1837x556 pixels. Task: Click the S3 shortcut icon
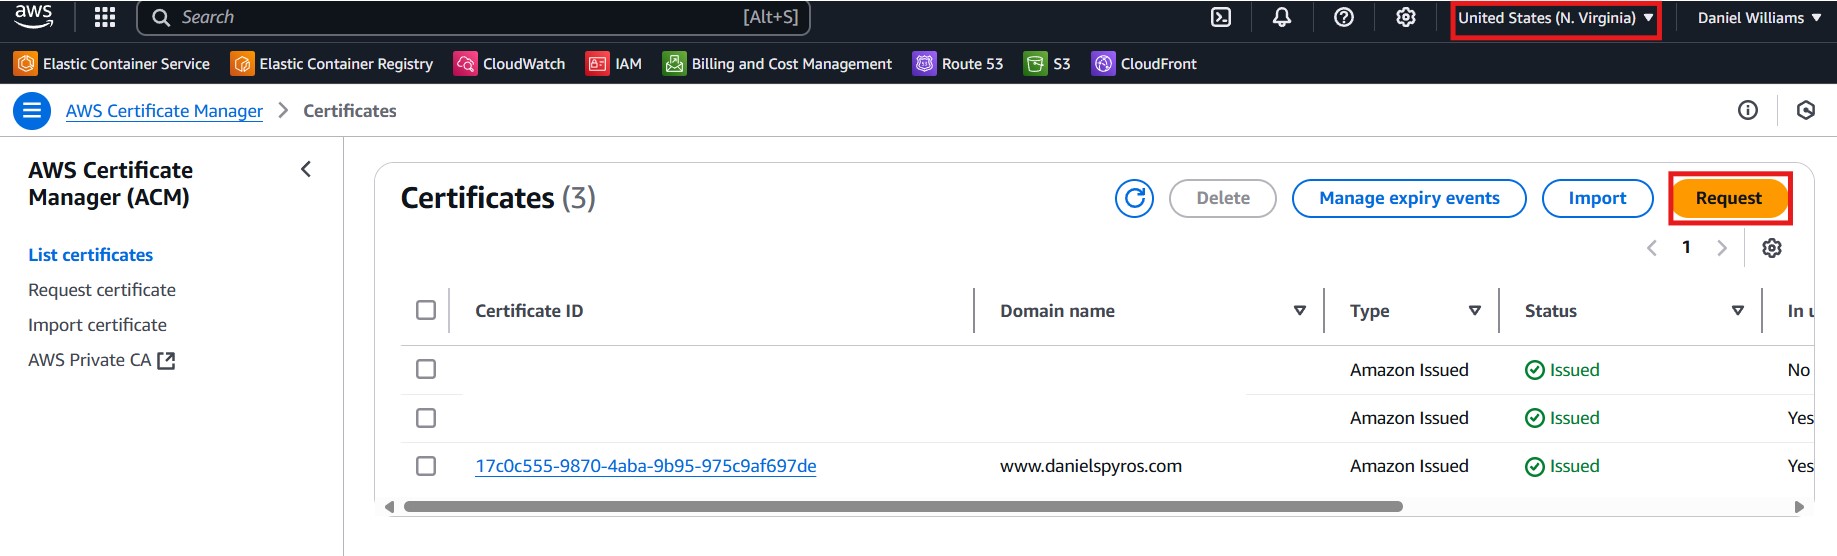pyautogui.click(x=1035, y=64)
